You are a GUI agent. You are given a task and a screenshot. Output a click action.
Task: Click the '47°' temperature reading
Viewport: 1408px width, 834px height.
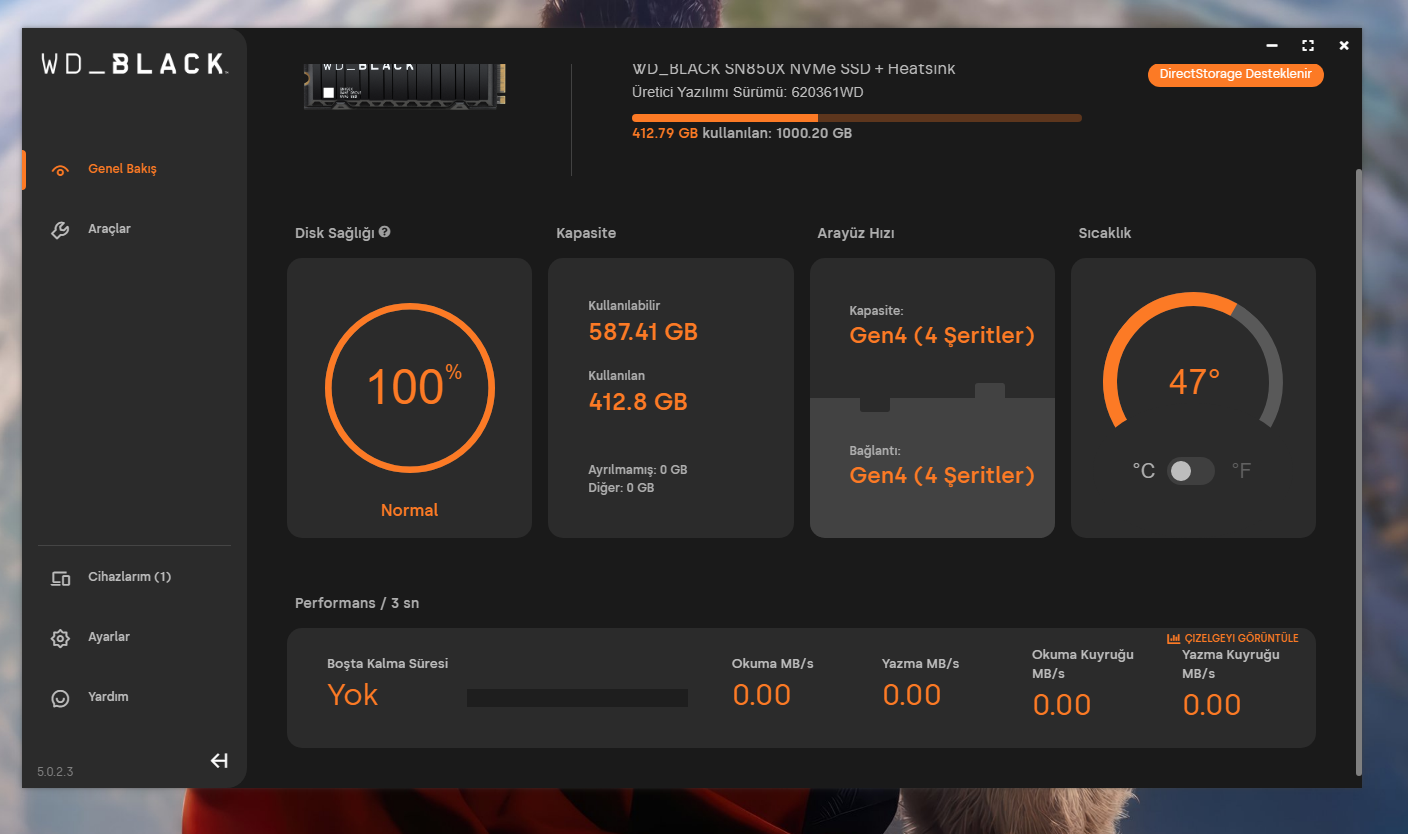(1194, 382)
